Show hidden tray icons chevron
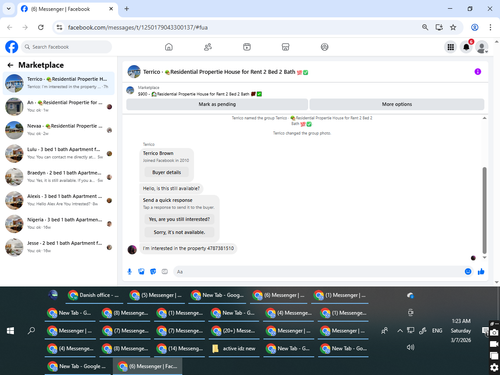 point(400,331)
